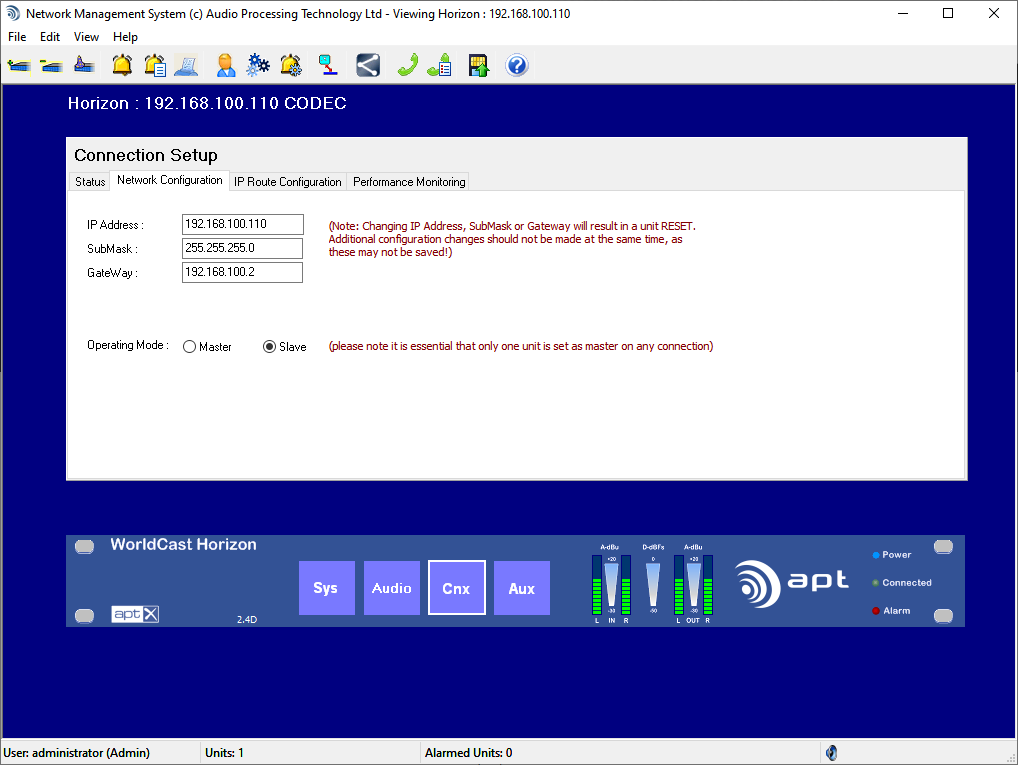Click the Sys button on the unit
Screen dimensions: 1018x765
pyautogui.click(x=326, y=588)
